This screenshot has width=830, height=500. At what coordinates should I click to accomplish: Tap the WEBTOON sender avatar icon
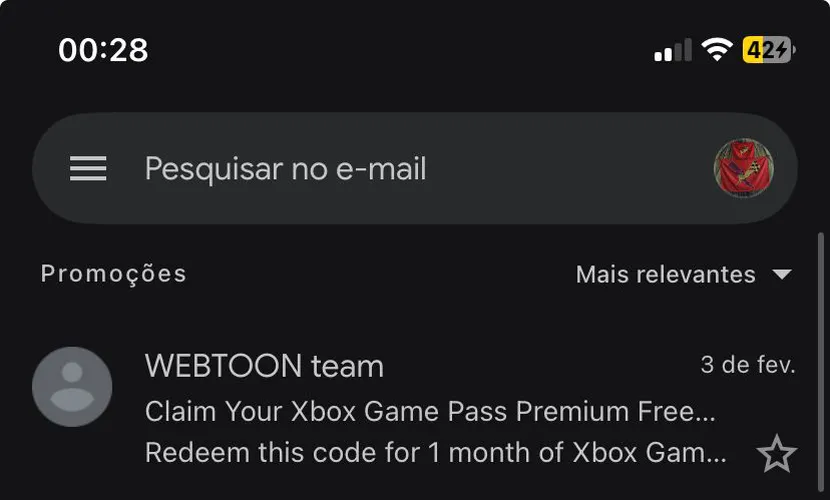pyautogui.click(x=72, y=387)
